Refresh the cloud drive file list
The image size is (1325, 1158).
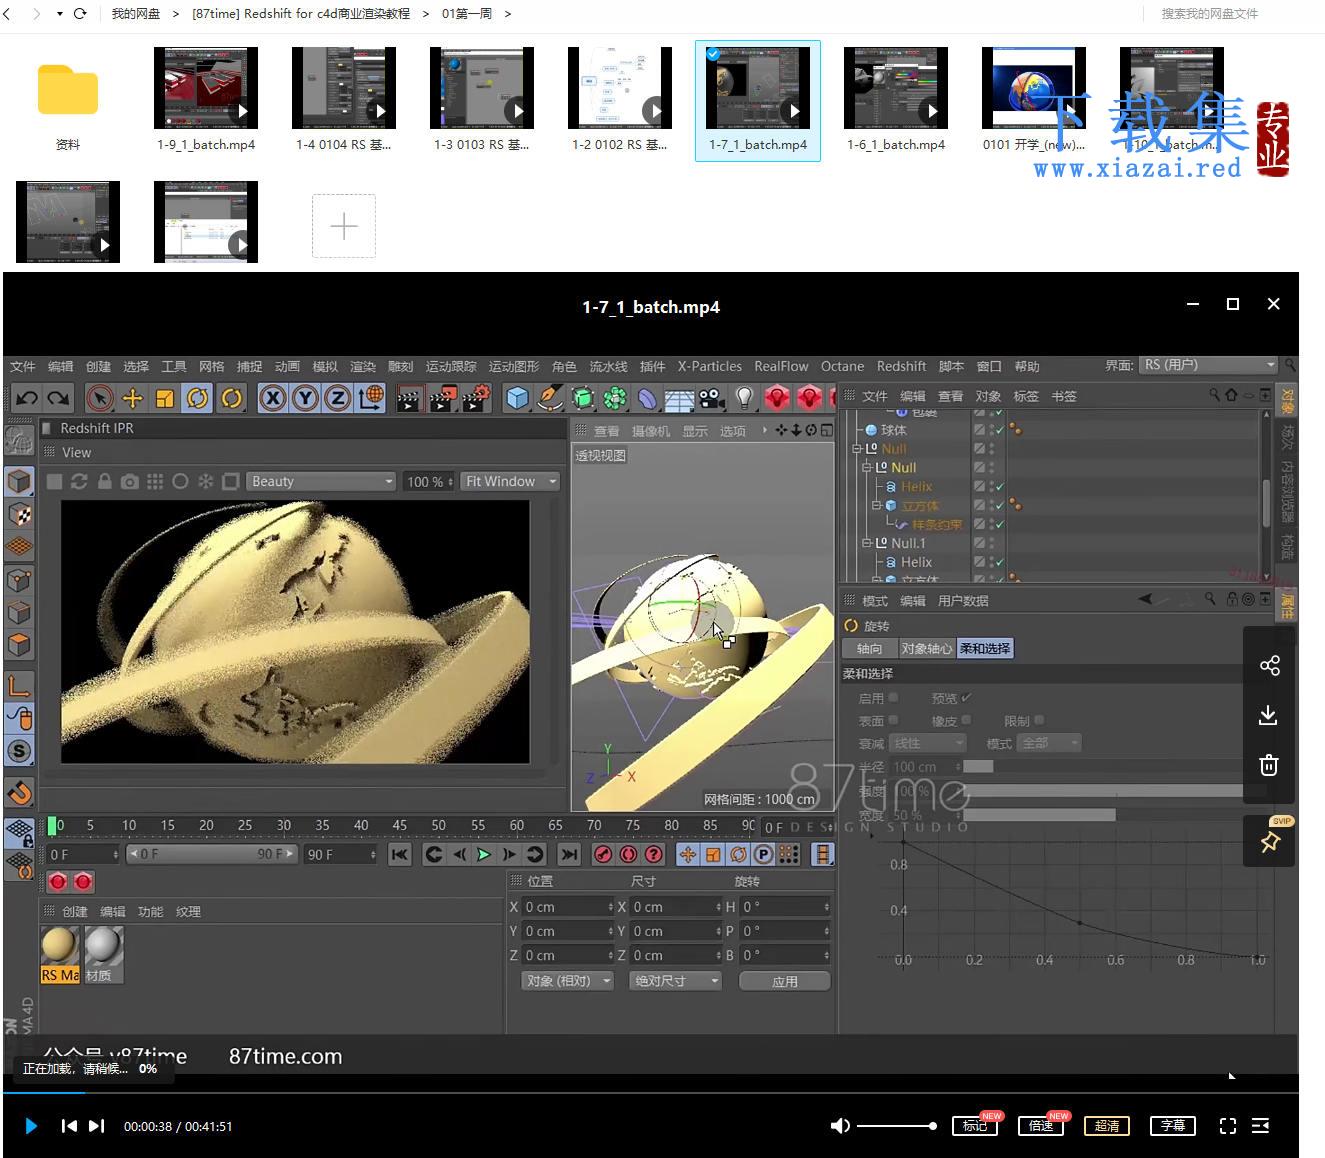pos(80,14)
